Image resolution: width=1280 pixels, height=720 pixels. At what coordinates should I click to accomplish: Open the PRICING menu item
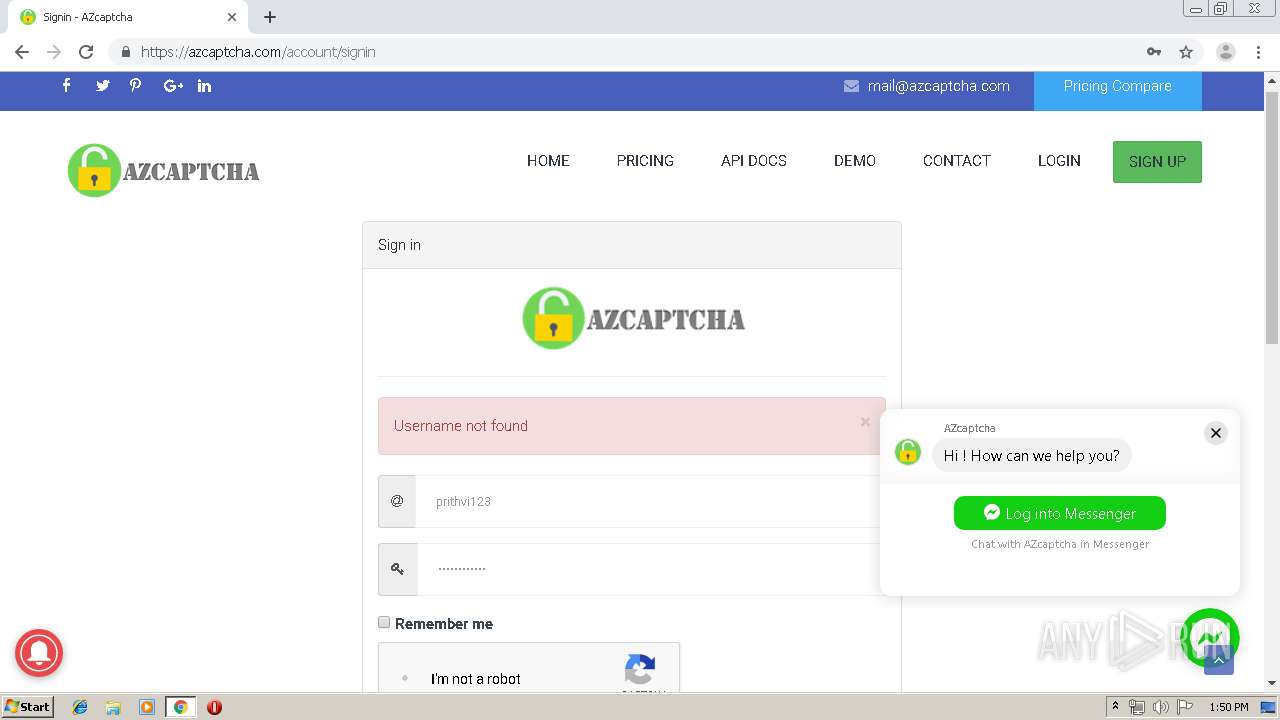[x=645, y=161]
